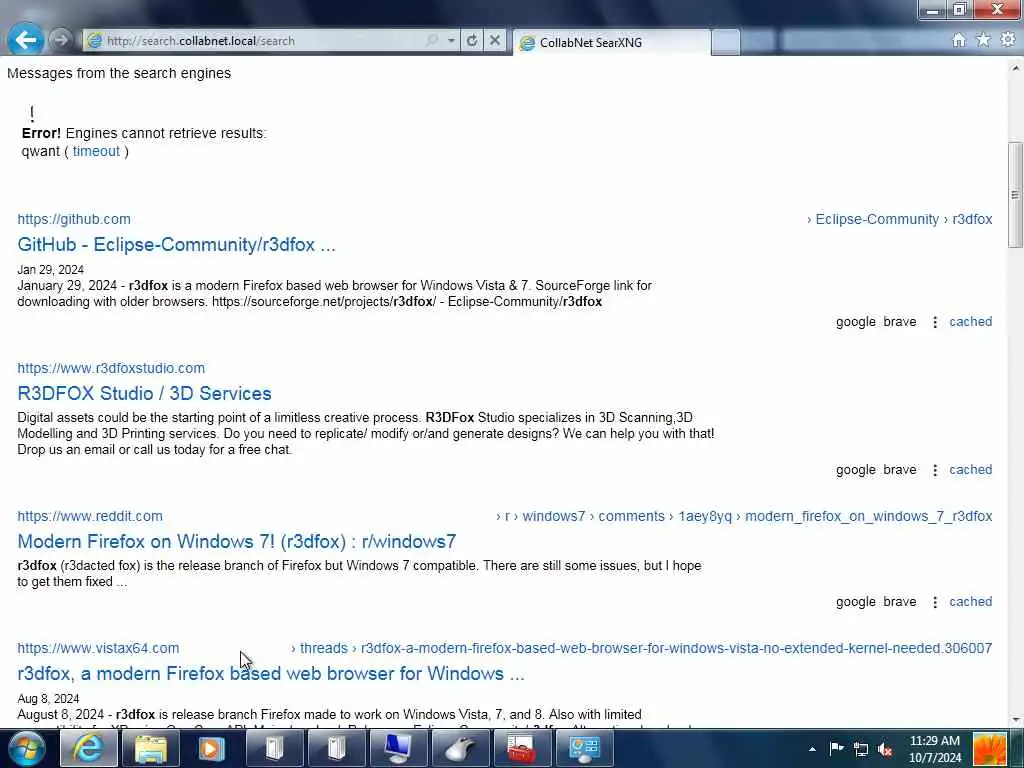This screenshot has height=768, width=1024.
Task: Open Action Center flag tray icon
Action: coord(836,748)
